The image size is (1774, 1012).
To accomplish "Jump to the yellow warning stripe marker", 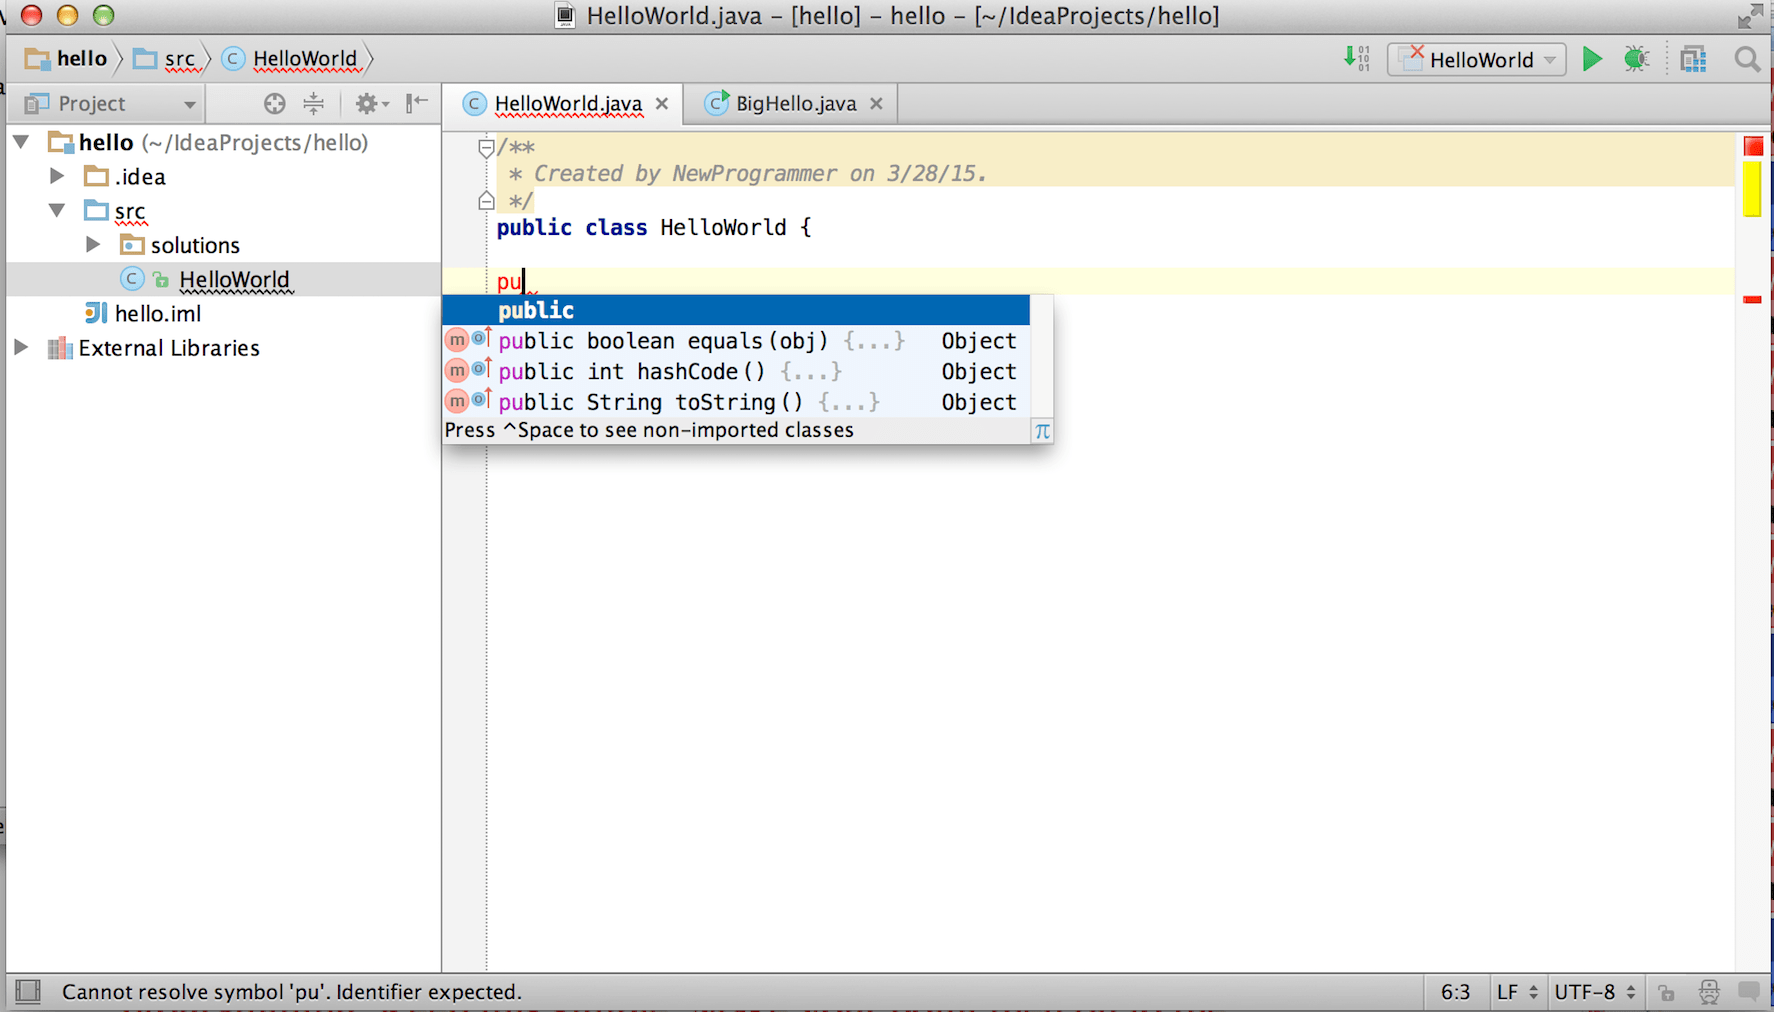I will click(x=1752, y=189).
